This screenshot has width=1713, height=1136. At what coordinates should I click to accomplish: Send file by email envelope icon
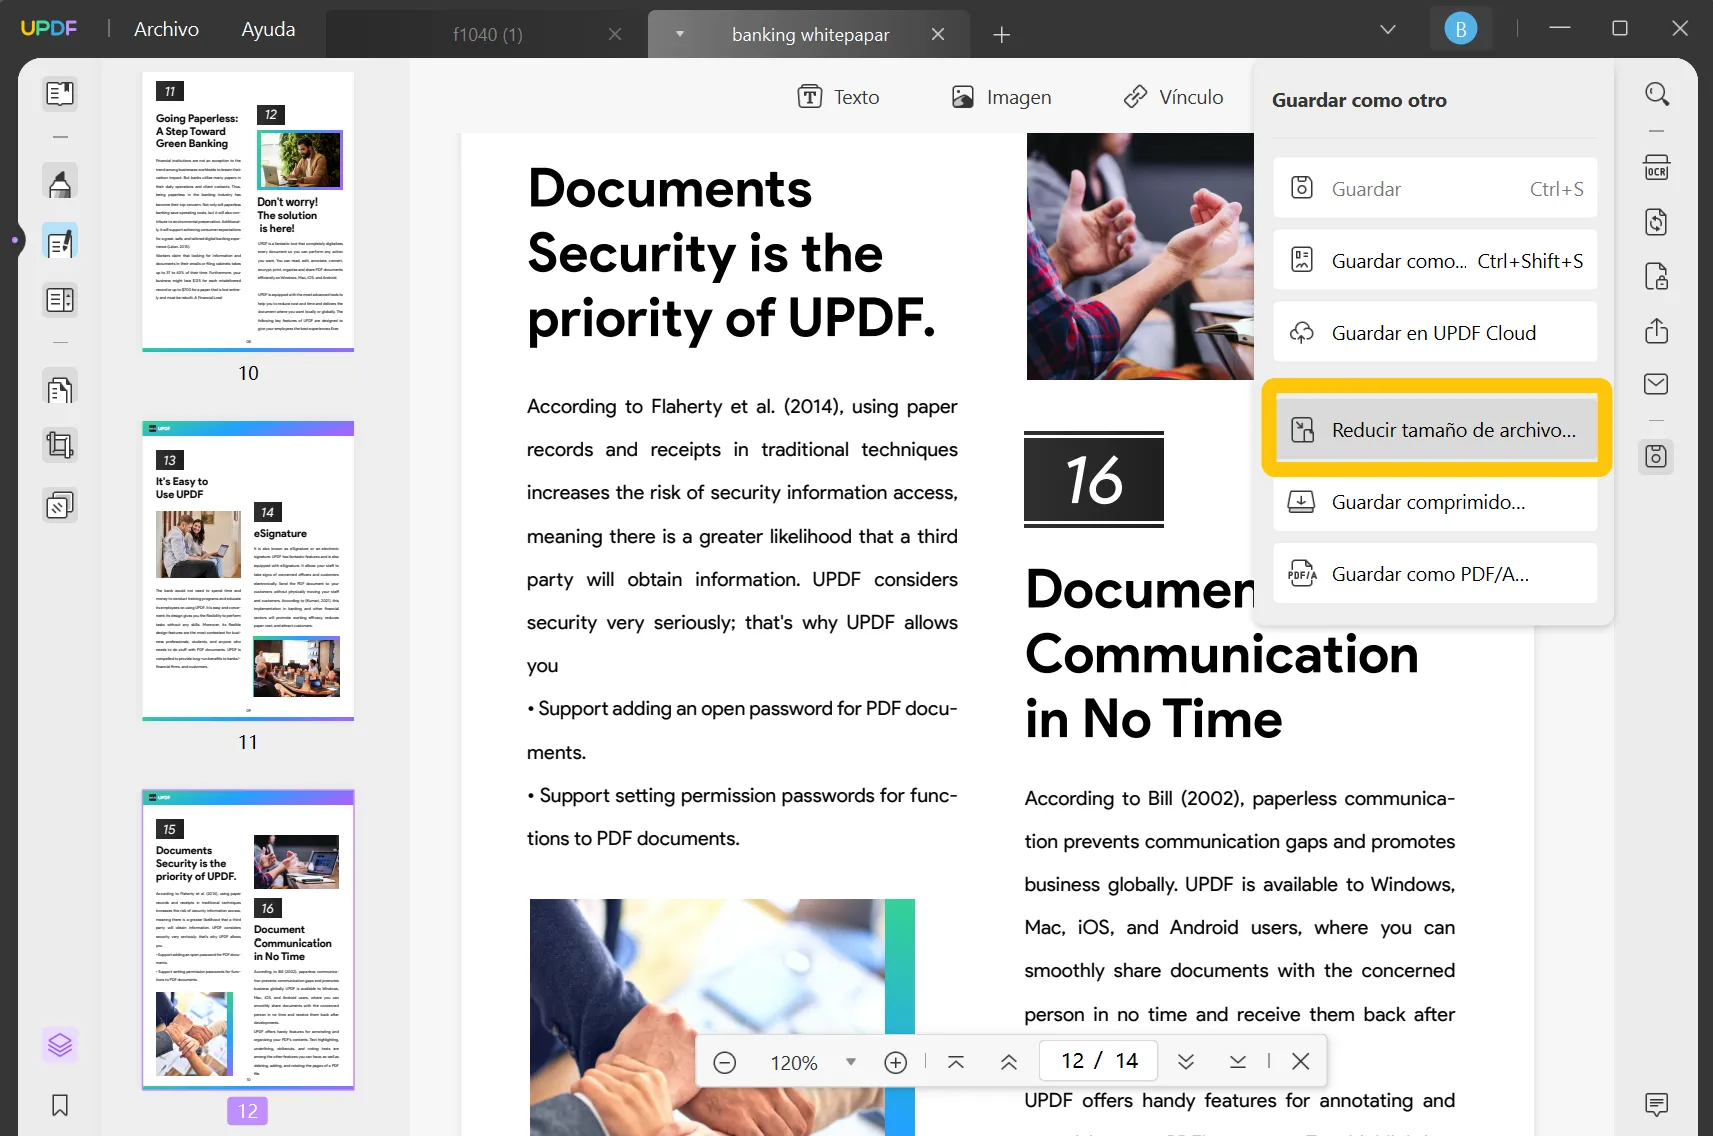[1657, 384]
